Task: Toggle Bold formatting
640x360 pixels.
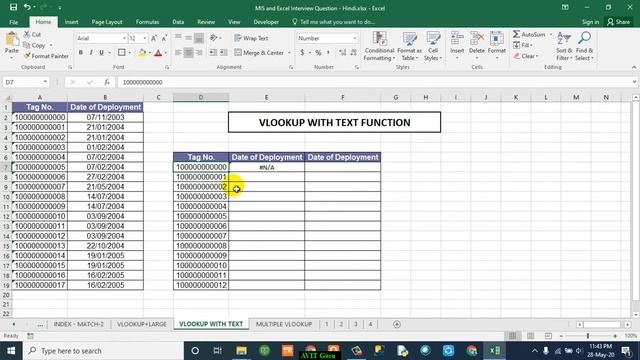Action: click(x=81, y=53)
